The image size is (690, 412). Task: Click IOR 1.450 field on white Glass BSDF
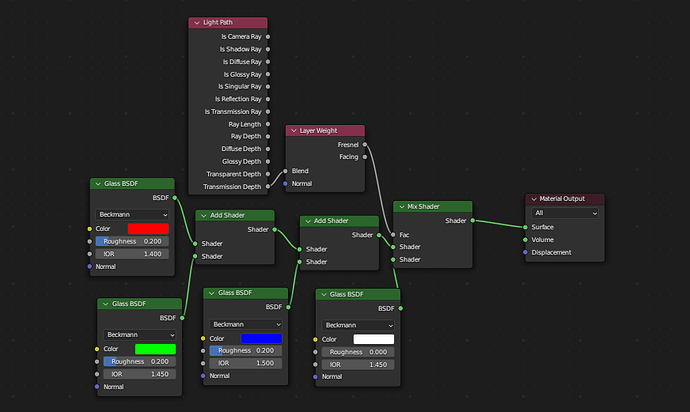358,364
